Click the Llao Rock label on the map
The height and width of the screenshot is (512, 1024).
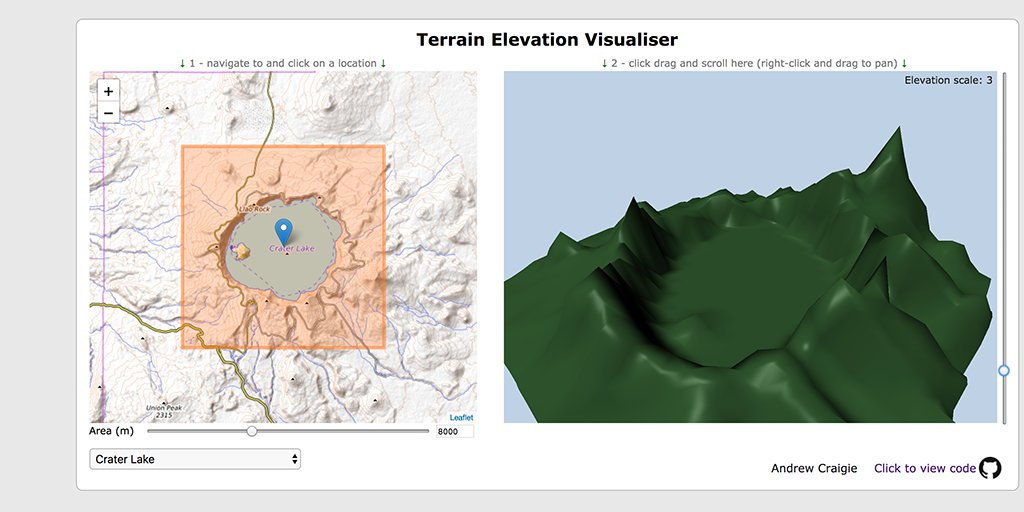tap(254, 209)
